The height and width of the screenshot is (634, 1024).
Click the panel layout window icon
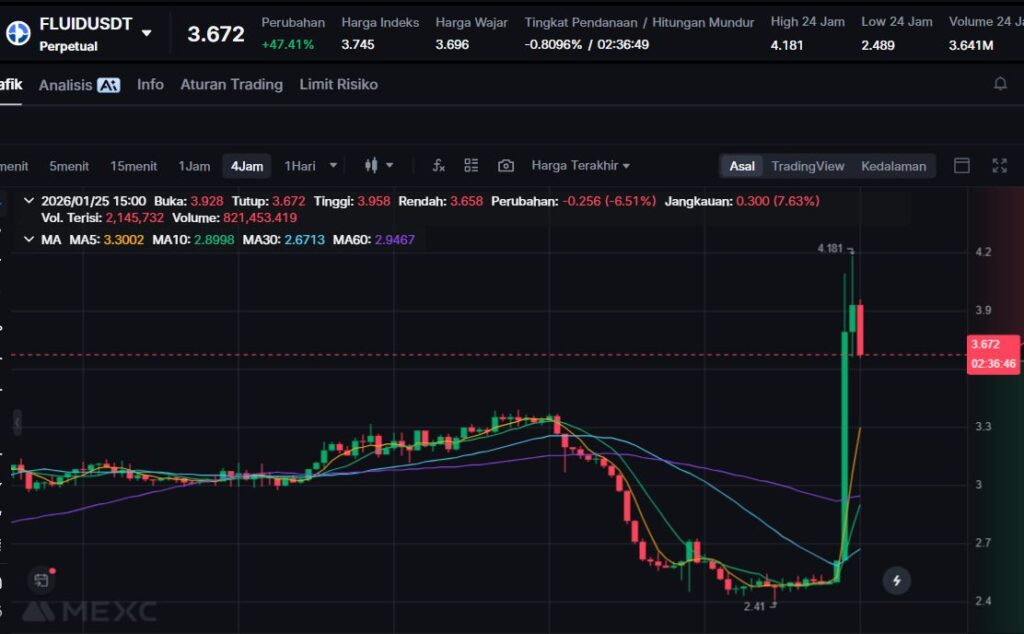962,166
